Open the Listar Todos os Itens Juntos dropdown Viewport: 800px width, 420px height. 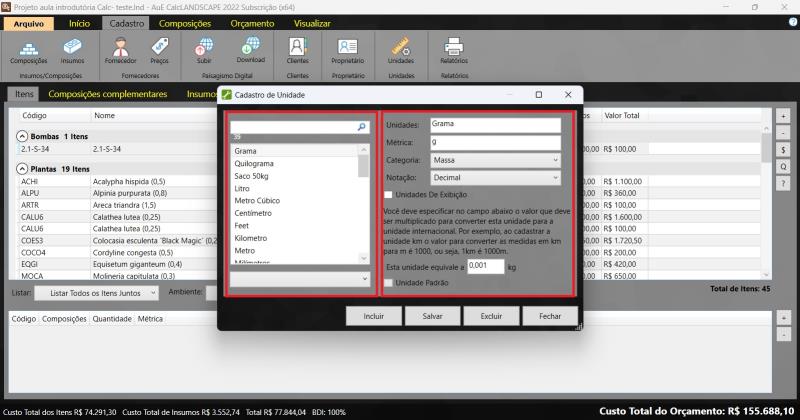pyautogui.click(x=97, y=293)
